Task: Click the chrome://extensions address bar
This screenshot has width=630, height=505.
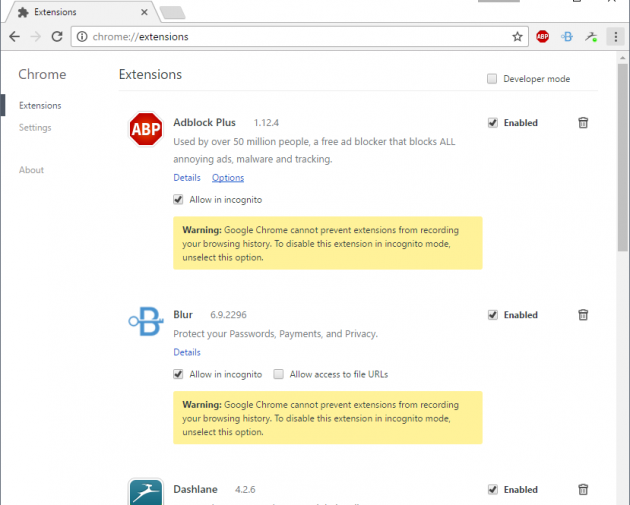Action: coord(299,37)
